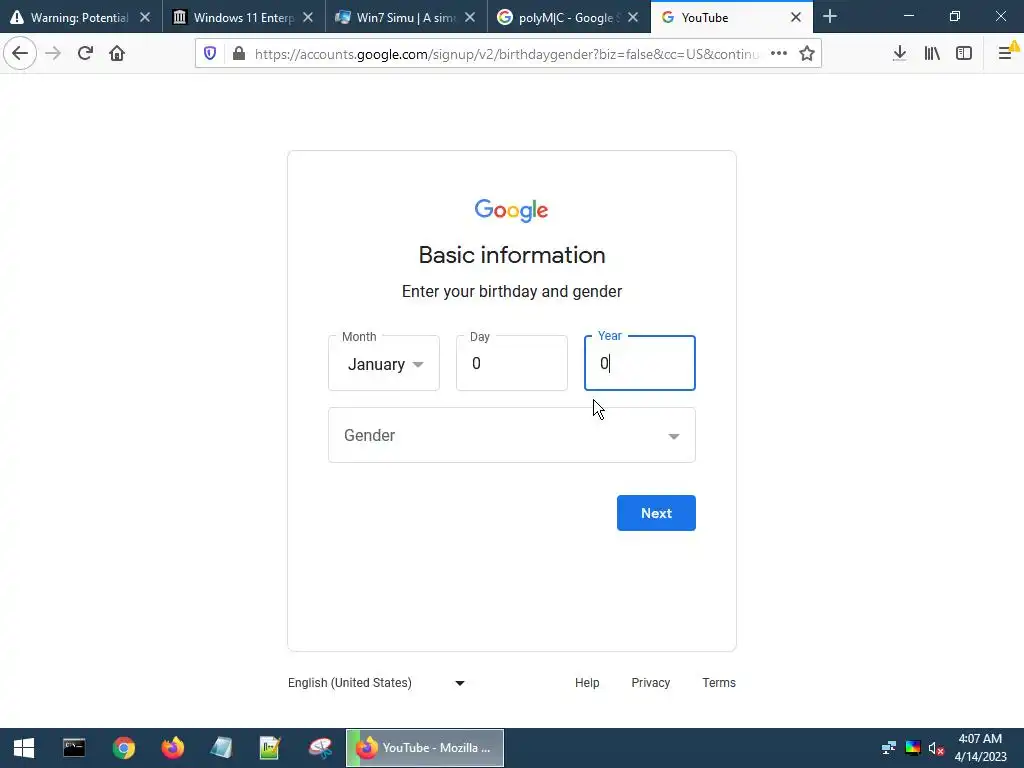This screenshot has width=1024, height=768.
Task: Change language from English (United States)
Action: tap(377, 683)
